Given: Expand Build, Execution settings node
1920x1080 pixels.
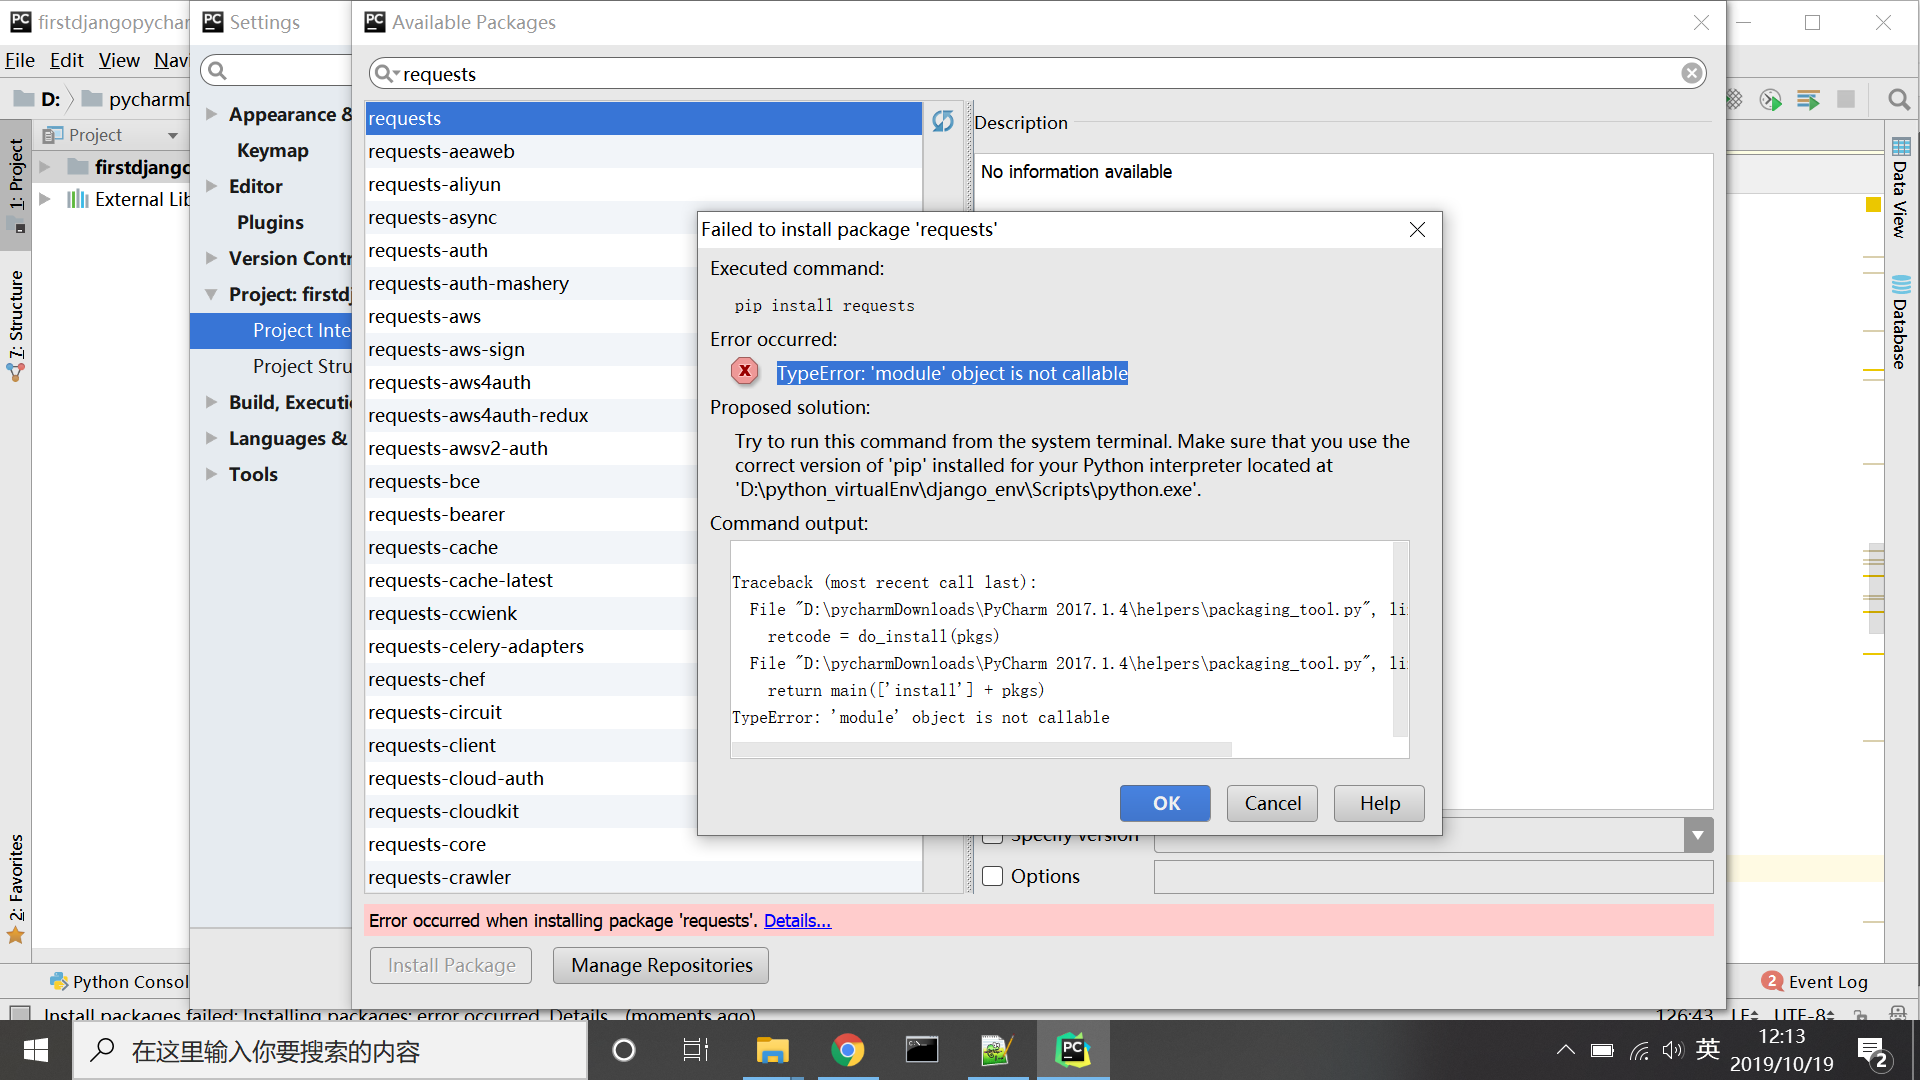Looking at the screenshot, I should tap(211, 402).
